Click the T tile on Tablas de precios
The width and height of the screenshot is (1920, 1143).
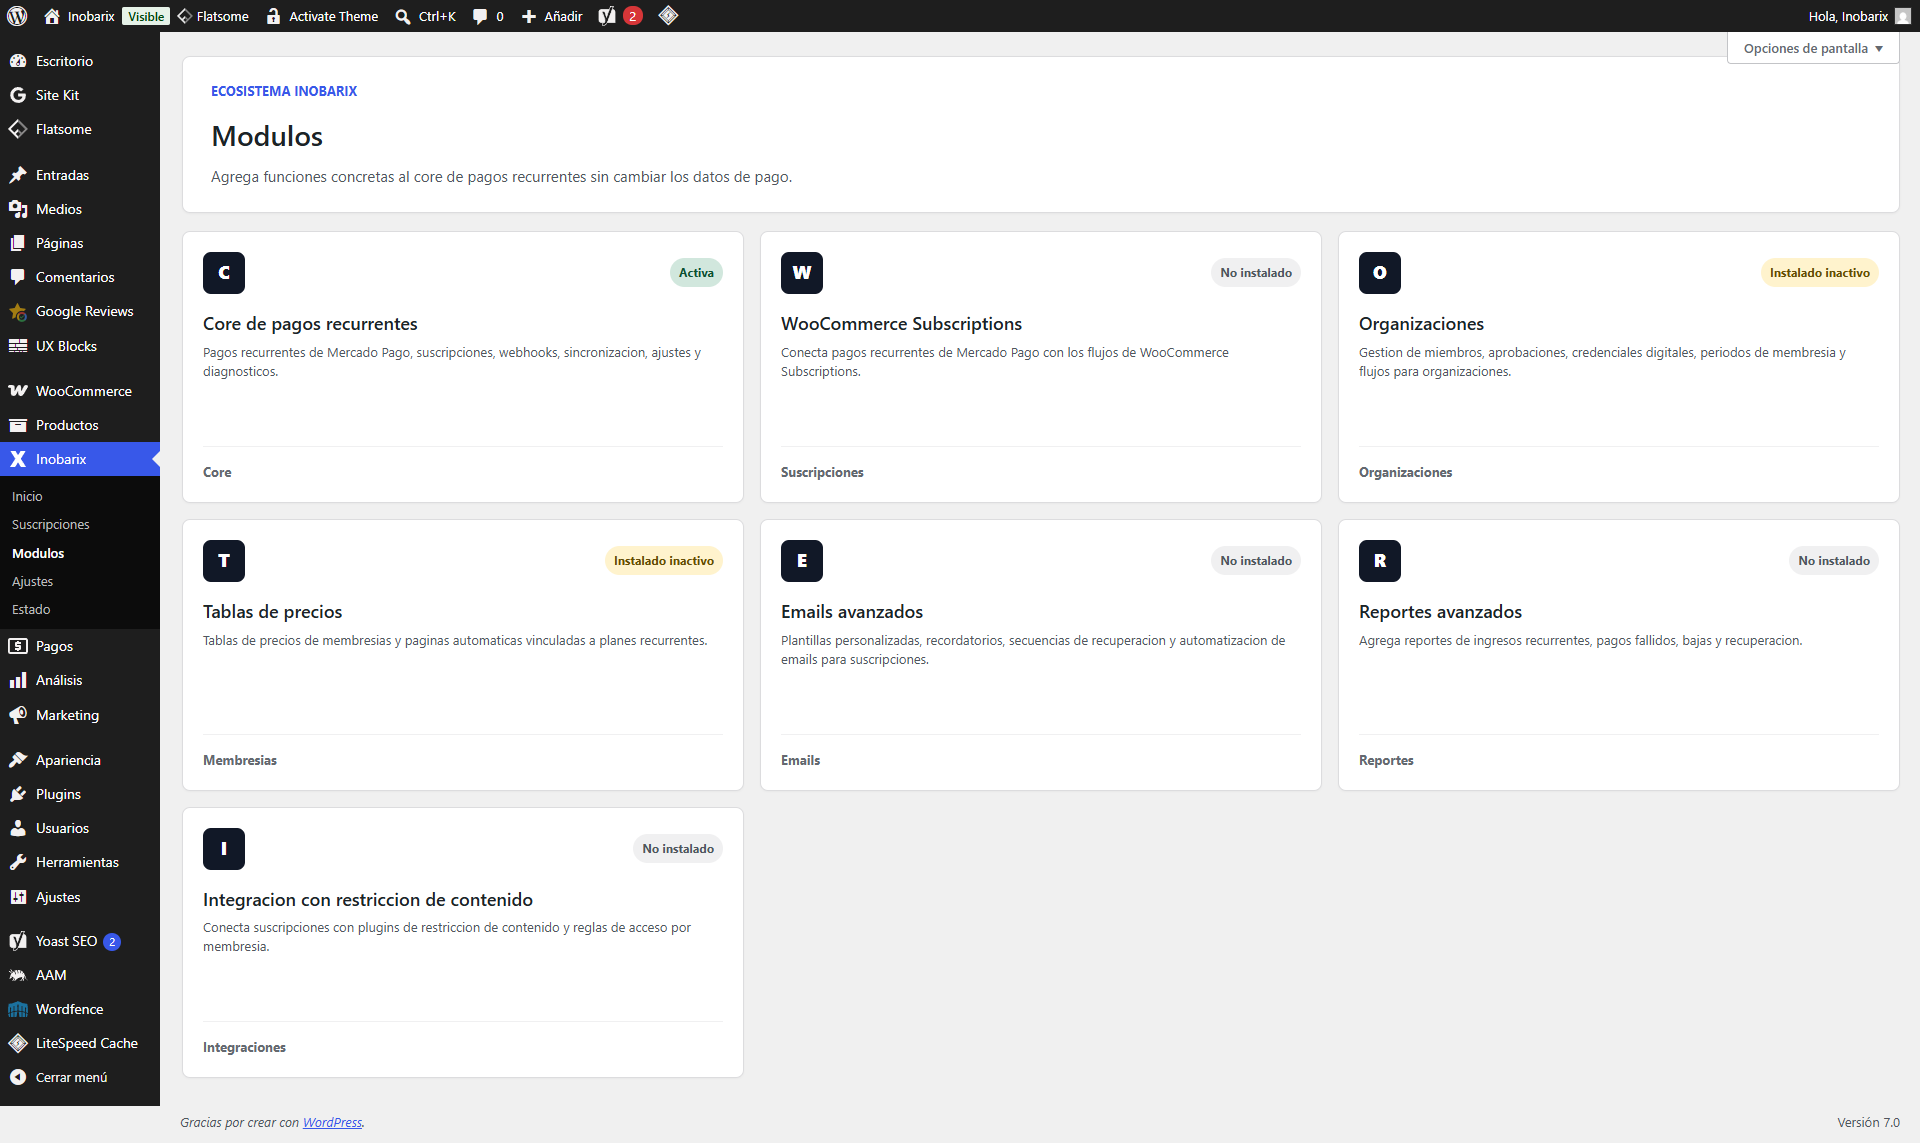(x=224, y=561)
